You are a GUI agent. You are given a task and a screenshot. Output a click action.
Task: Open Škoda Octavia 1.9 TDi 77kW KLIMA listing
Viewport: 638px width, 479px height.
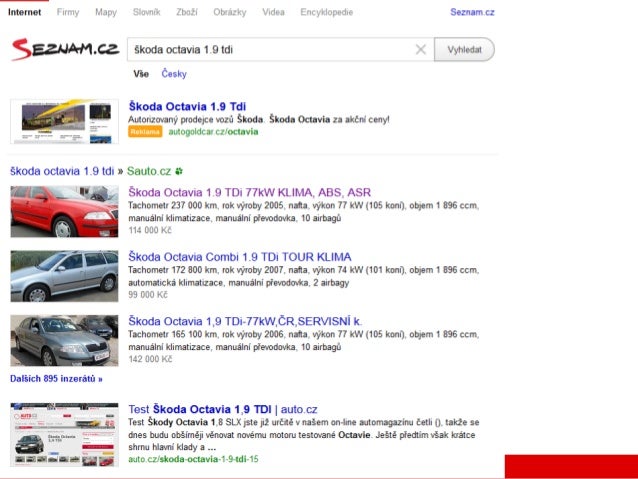pos(249,192)
